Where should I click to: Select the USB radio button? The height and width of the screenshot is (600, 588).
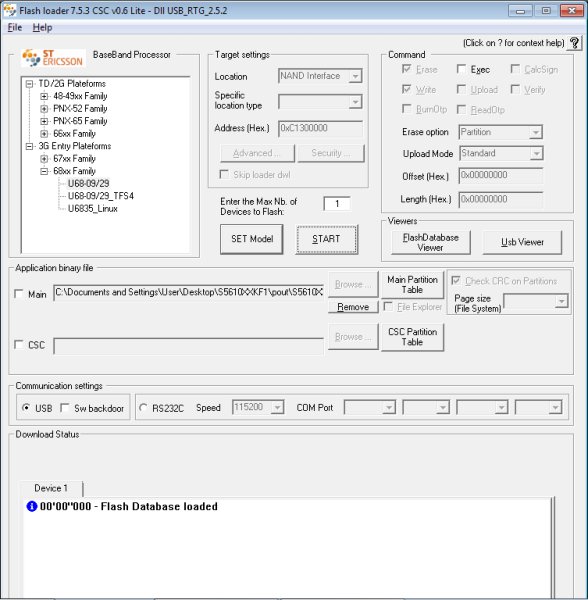tap(26, 408)
